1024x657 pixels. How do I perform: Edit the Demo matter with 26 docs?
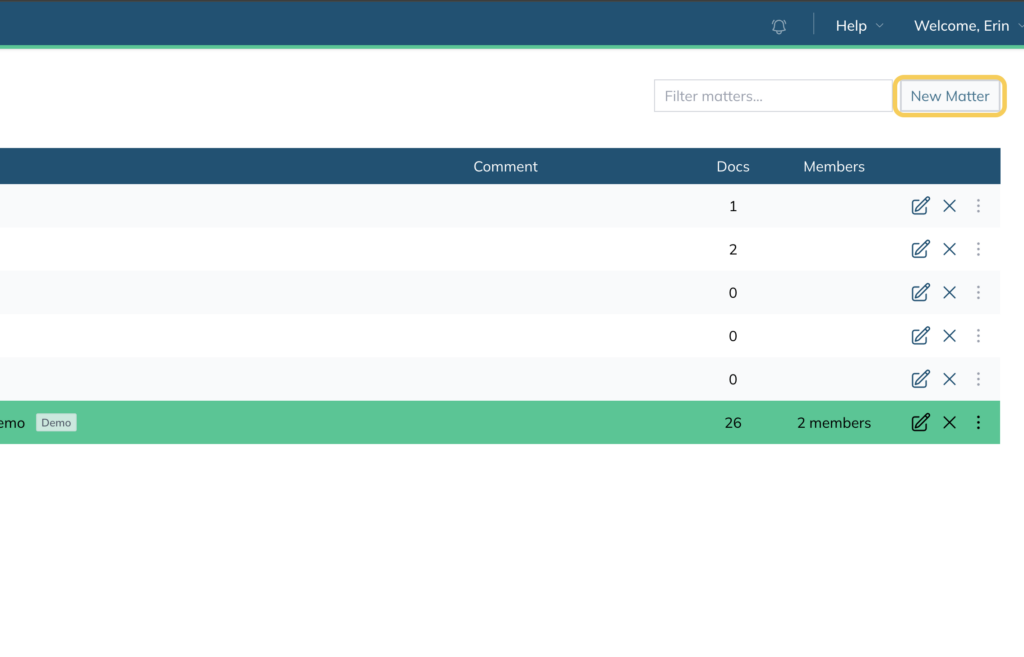(920, 423)
